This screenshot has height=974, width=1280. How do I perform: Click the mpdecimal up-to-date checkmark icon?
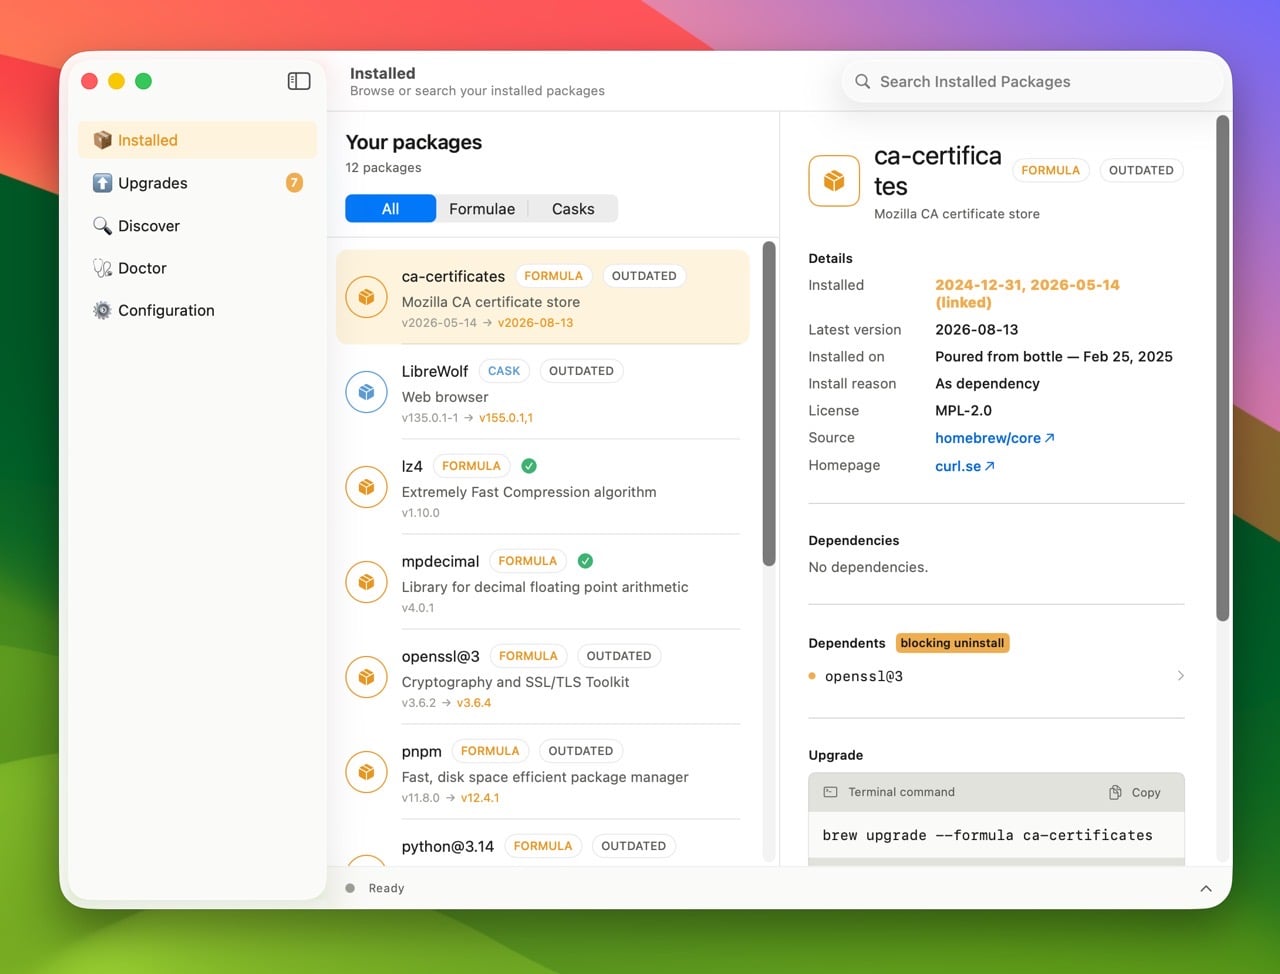(585, 561)
